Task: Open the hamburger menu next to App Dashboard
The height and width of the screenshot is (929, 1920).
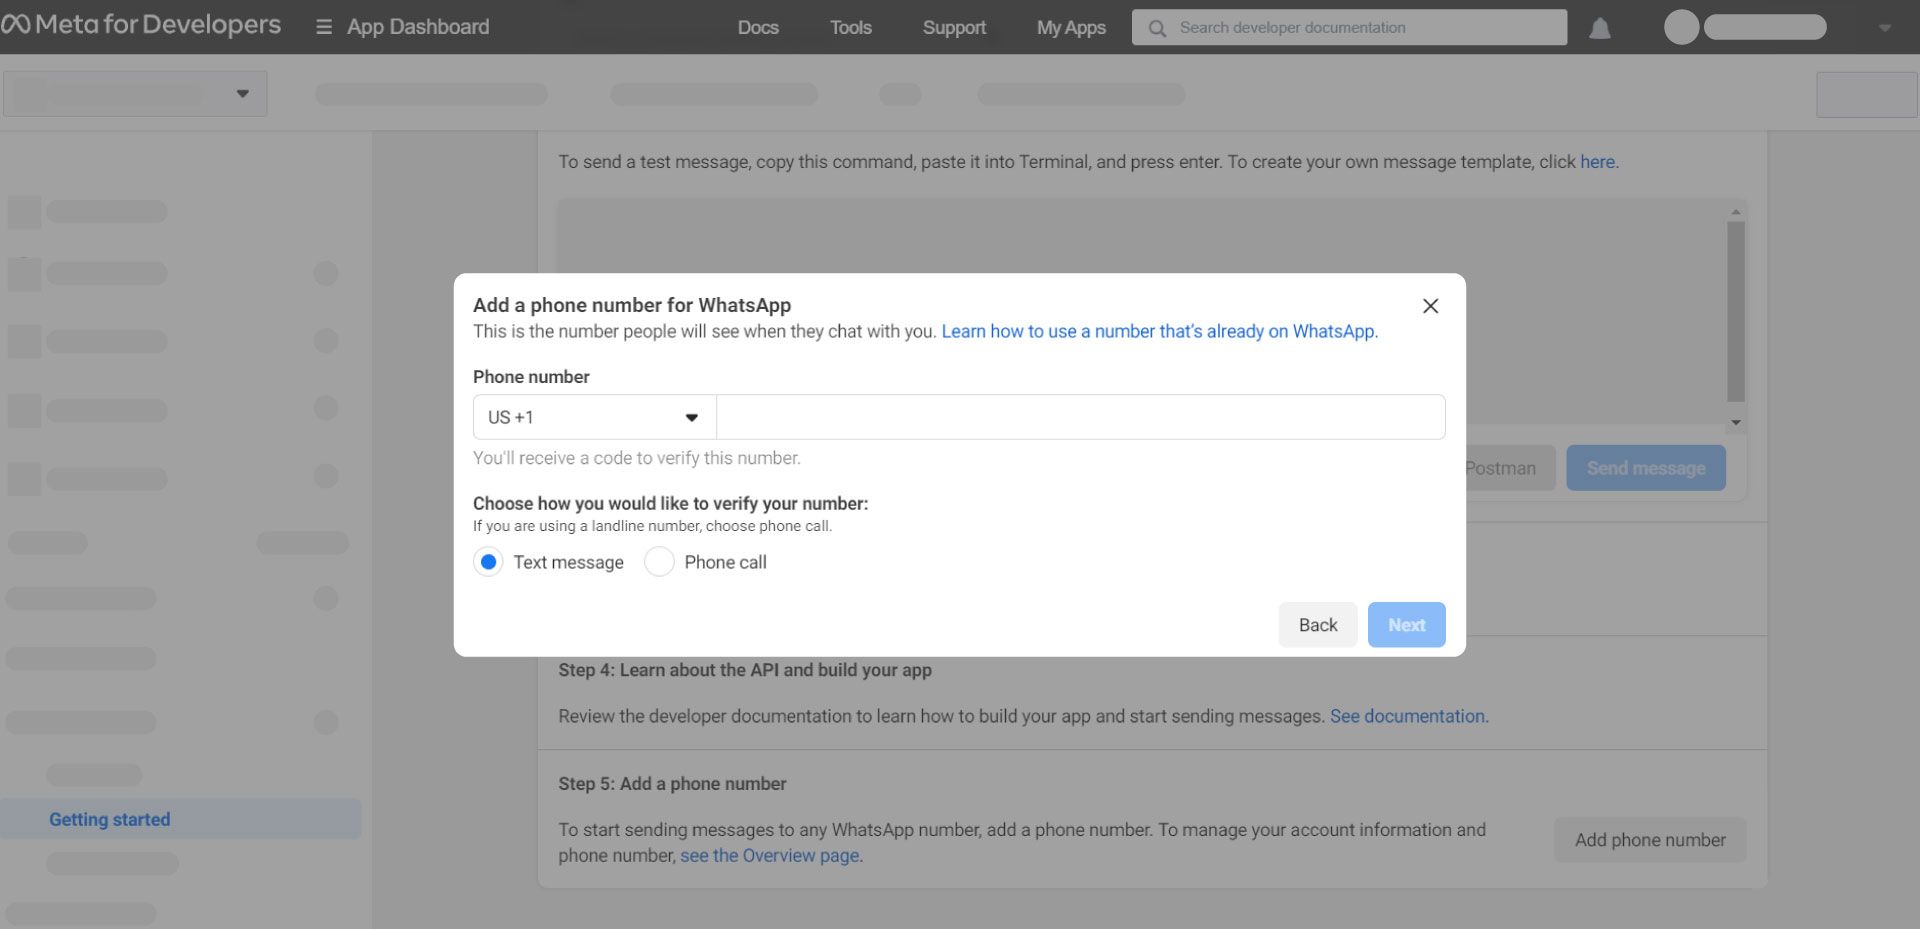Action: pyautogui.click(x=322, y=27)
